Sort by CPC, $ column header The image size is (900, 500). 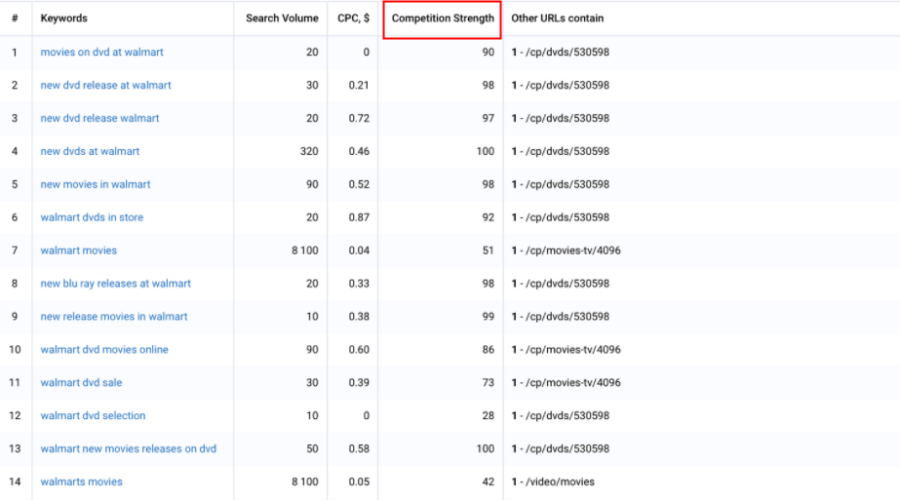353,18
